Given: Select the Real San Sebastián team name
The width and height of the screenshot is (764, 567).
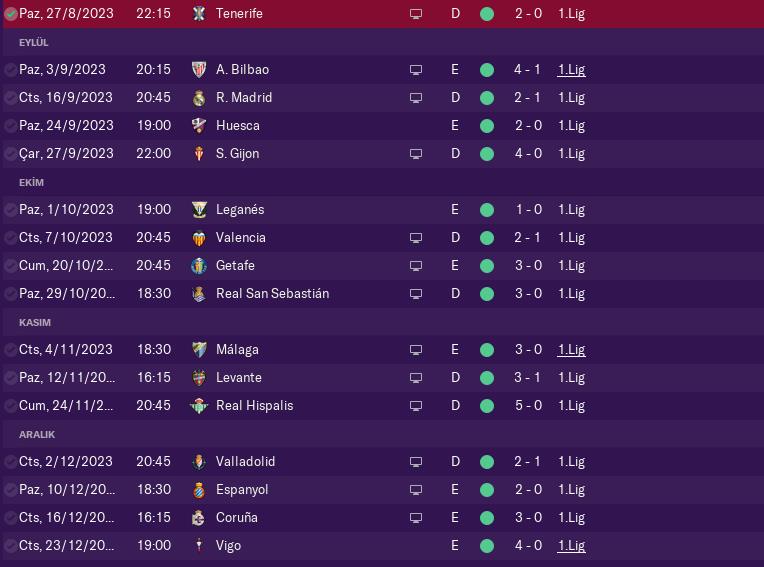Looking at the screenshot, I should point(272,294).
